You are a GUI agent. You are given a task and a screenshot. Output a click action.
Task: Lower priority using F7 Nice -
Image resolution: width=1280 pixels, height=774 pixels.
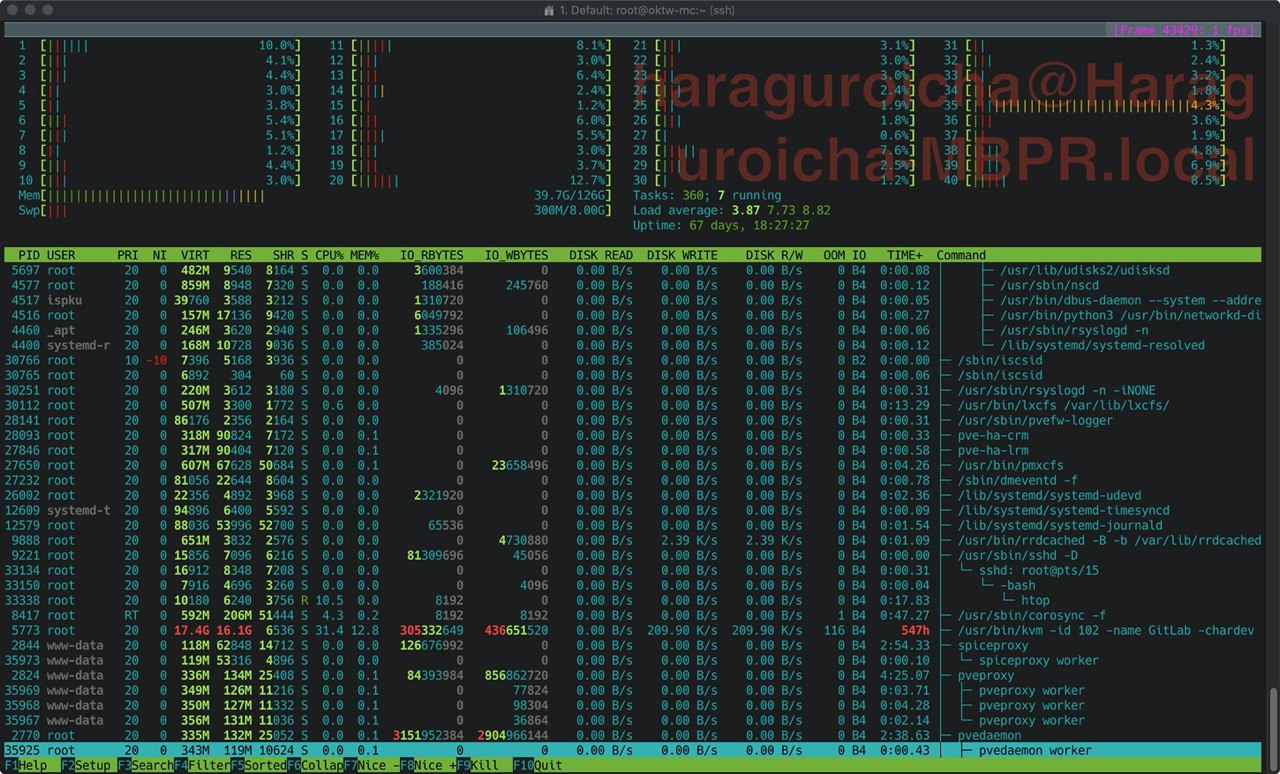pyautogui.click(x=373, y=766)
